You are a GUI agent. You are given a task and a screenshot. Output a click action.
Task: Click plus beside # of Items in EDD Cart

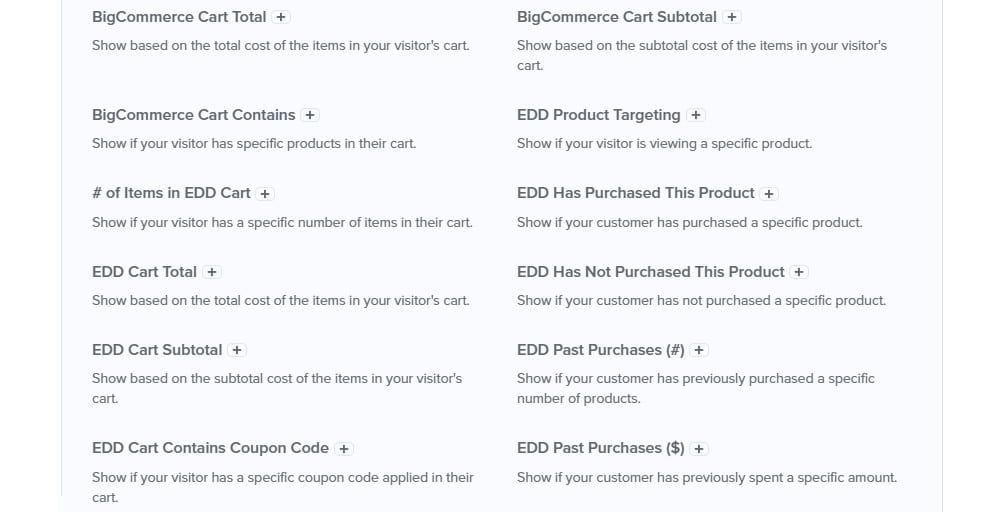point(265,194)
